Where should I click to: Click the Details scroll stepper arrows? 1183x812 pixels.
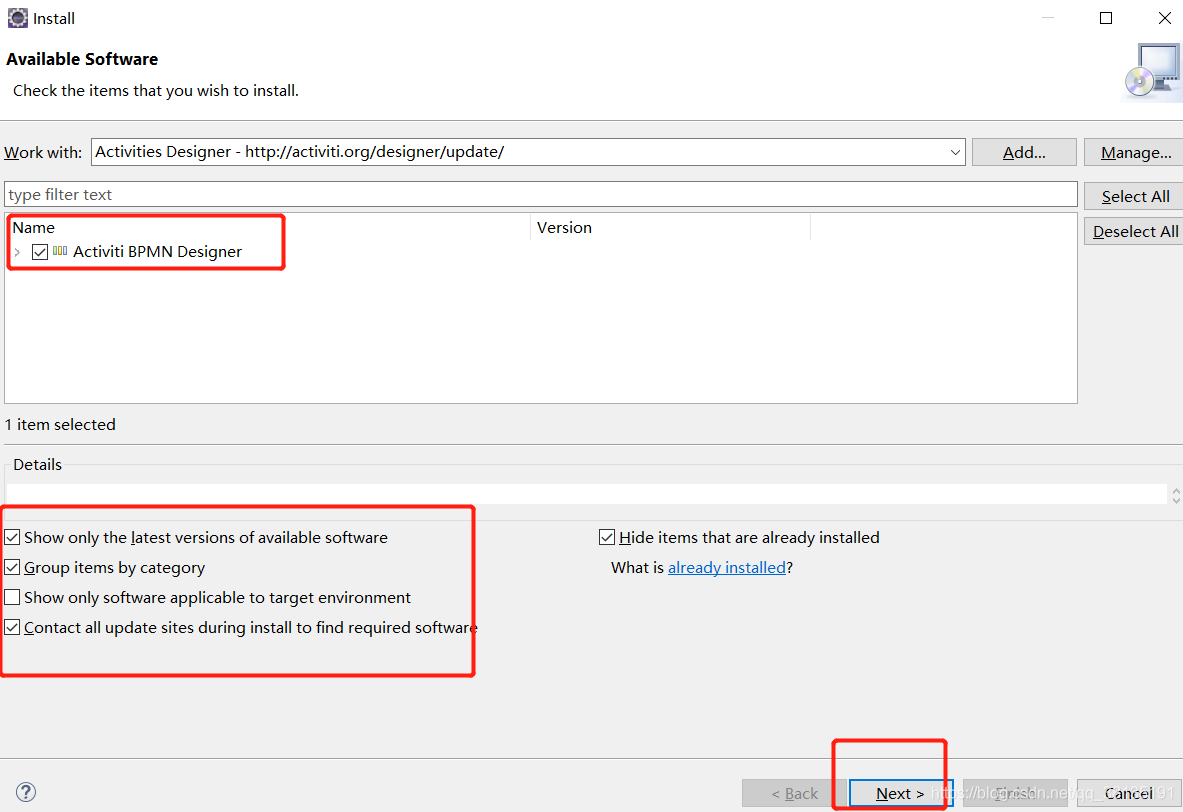[1175, 495]
